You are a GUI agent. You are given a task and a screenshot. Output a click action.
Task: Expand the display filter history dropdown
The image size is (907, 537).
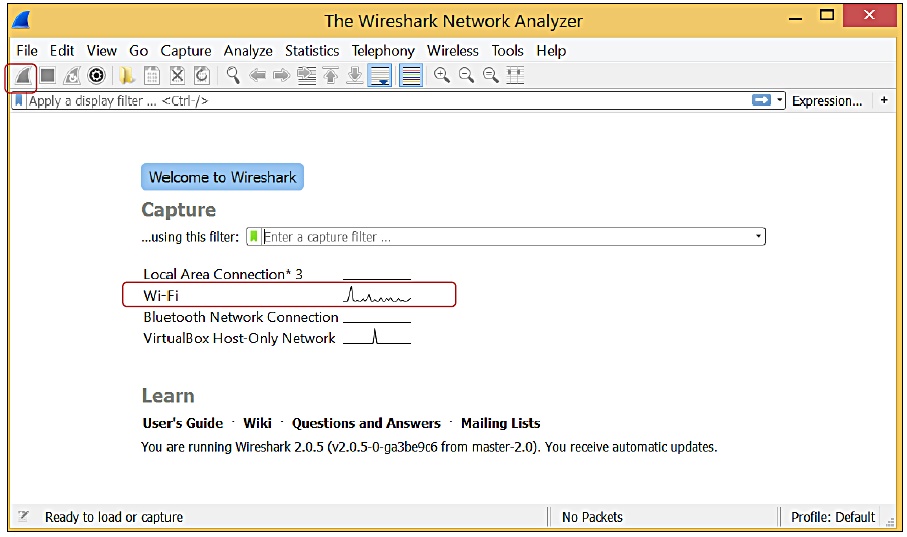pos(780,101)
